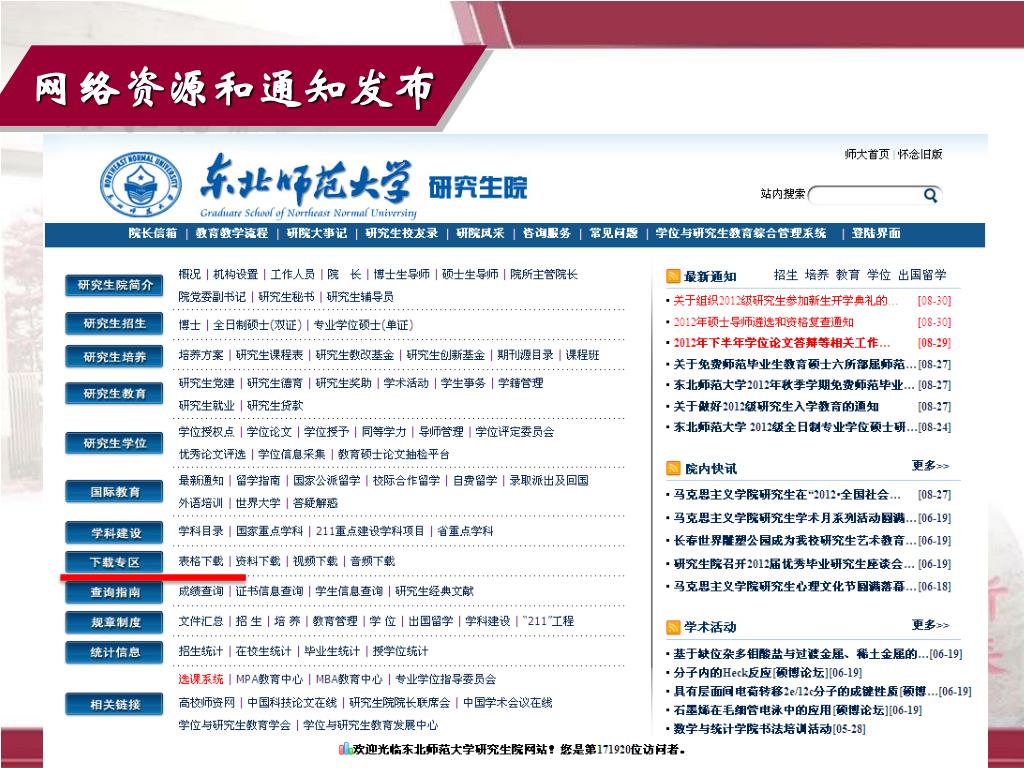1024x768 pixels.
Task: Open 视频下载 link
Action: pyautogui.click(x=315, y=561)
